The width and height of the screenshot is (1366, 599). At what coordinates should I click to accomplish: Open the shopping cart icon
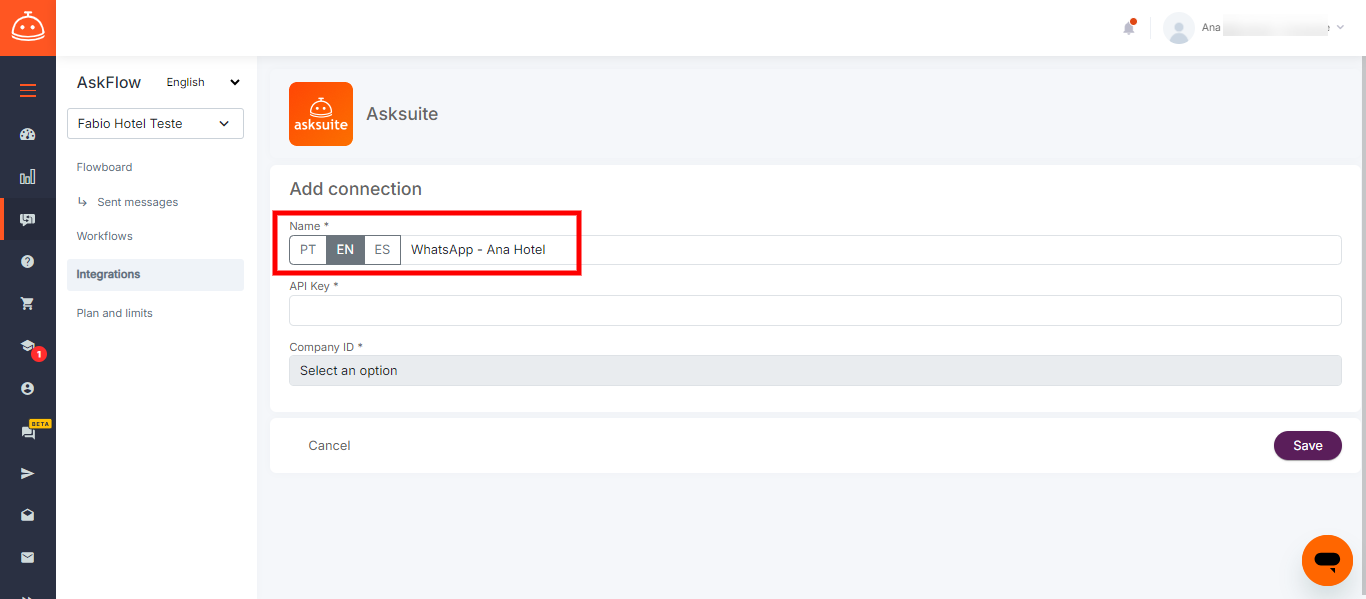28,303
